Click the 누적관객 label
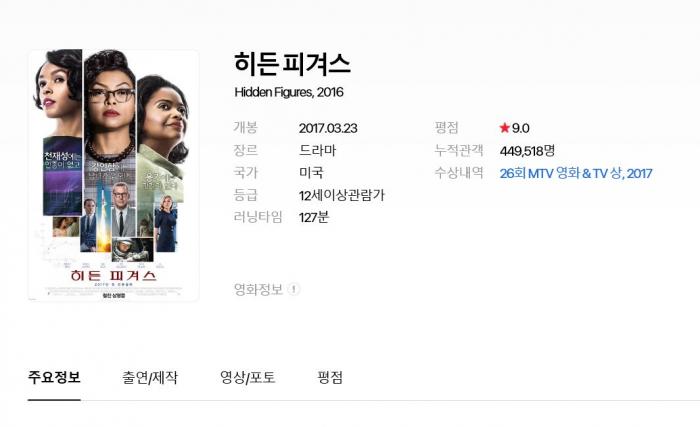The image size is (700, 427). click(459, 151)
